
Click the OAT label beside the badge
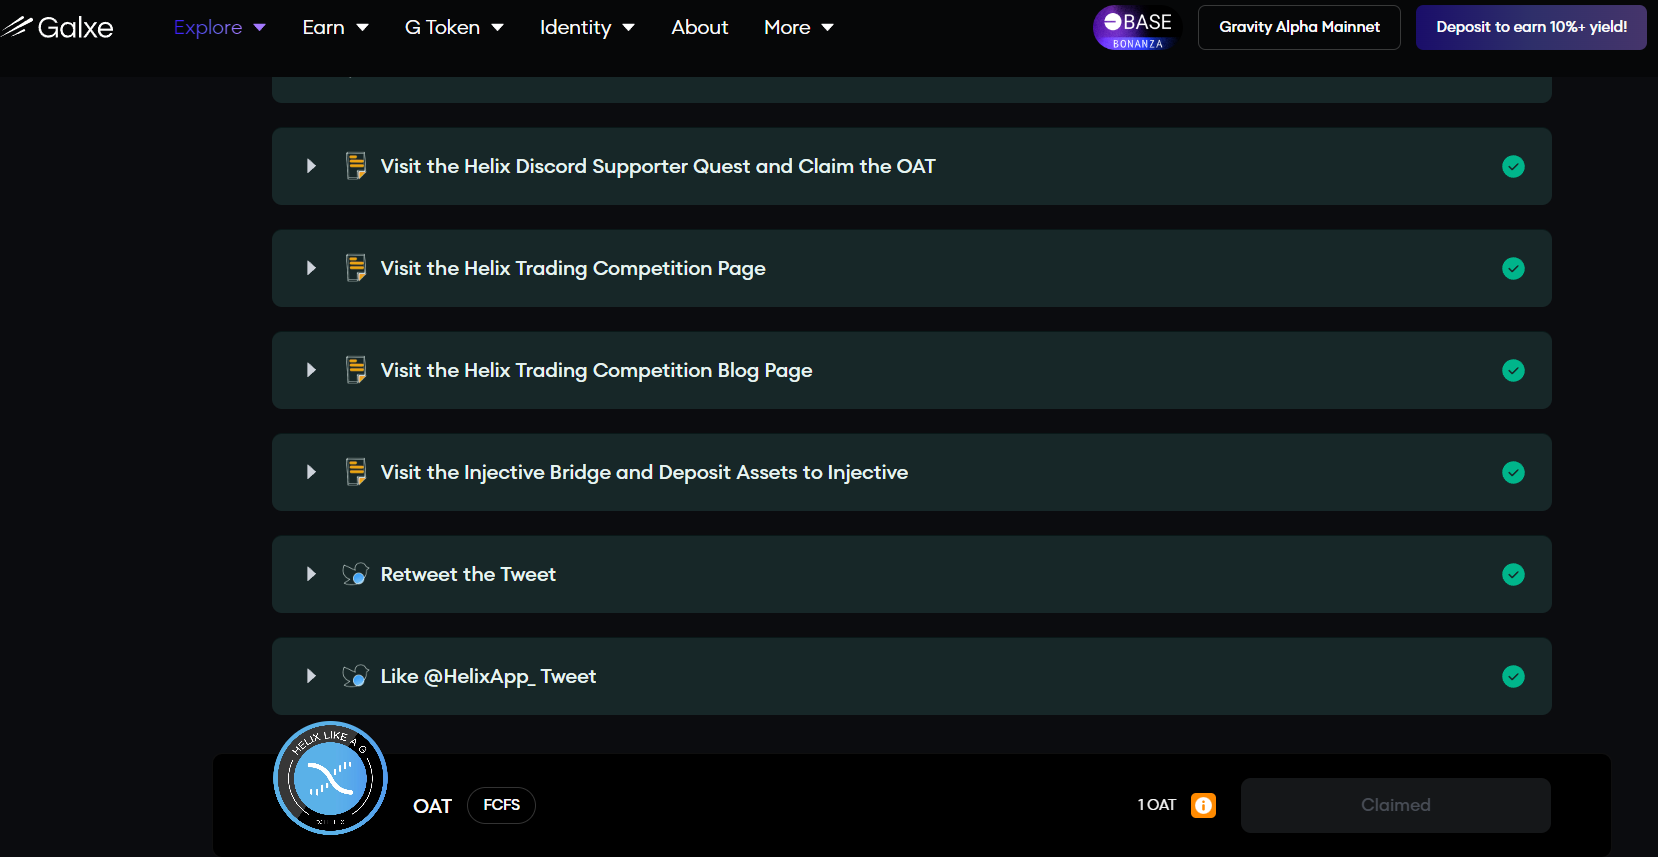pos(432,806)
